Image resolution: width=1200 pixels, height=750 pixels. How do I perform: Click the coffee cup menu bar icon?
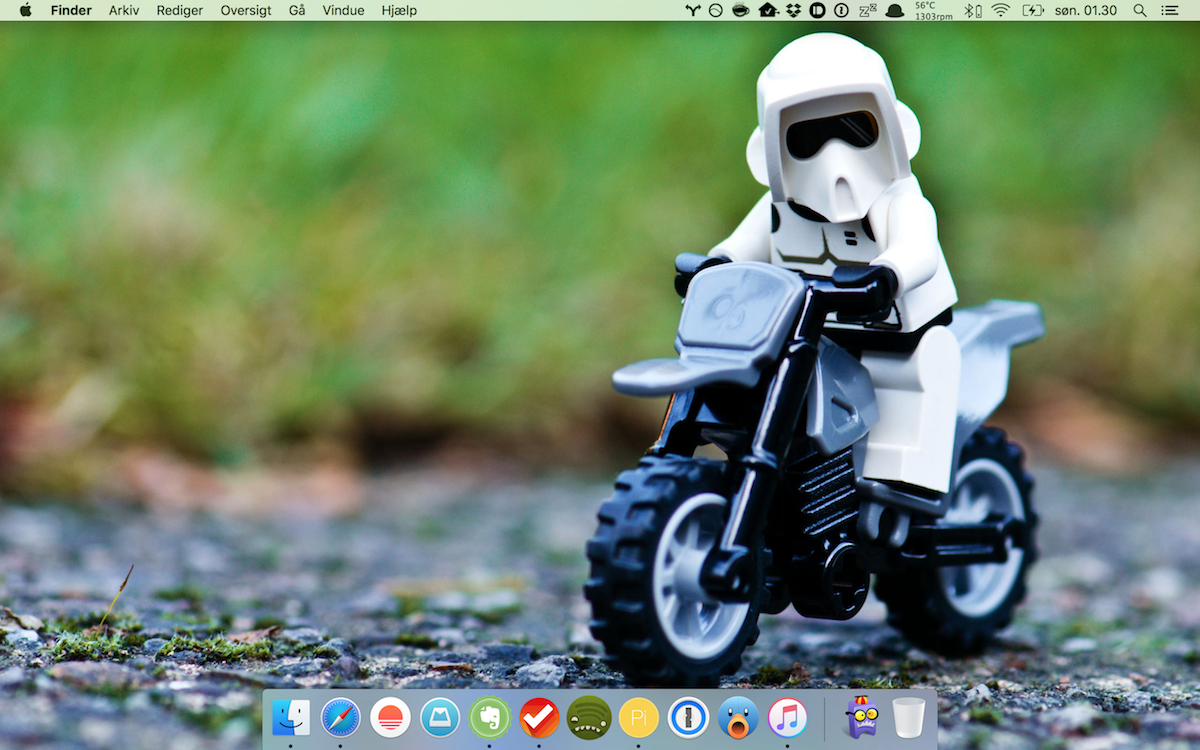pos(740,10)
